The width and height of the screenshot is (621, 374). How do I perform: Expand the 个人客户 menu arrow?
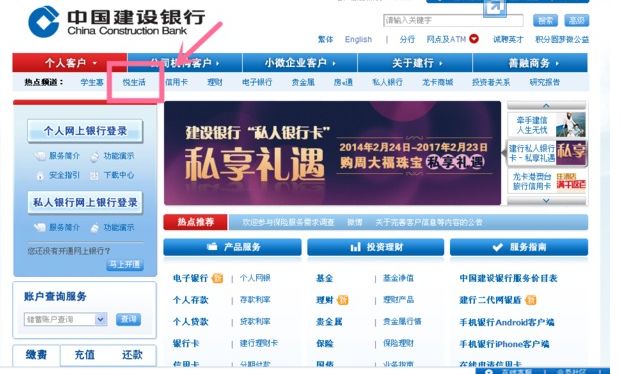[x=95, y=63]
